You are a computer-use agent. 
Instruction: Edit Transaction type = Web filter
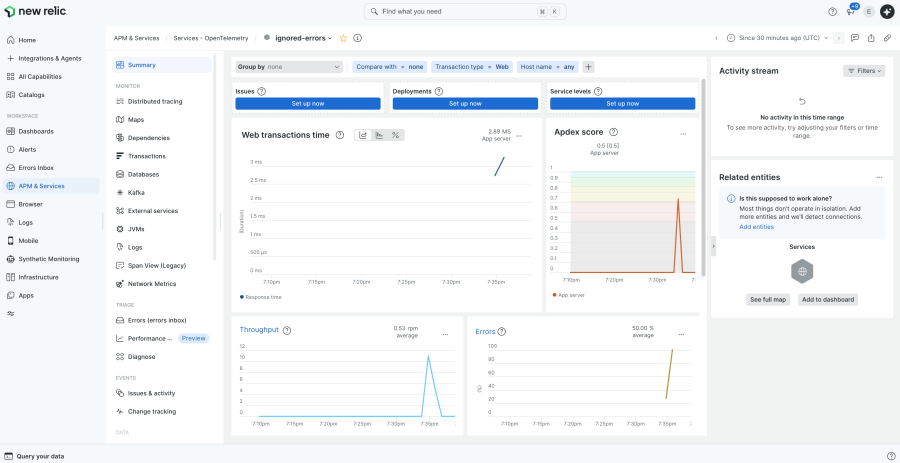tap(472, 67)
